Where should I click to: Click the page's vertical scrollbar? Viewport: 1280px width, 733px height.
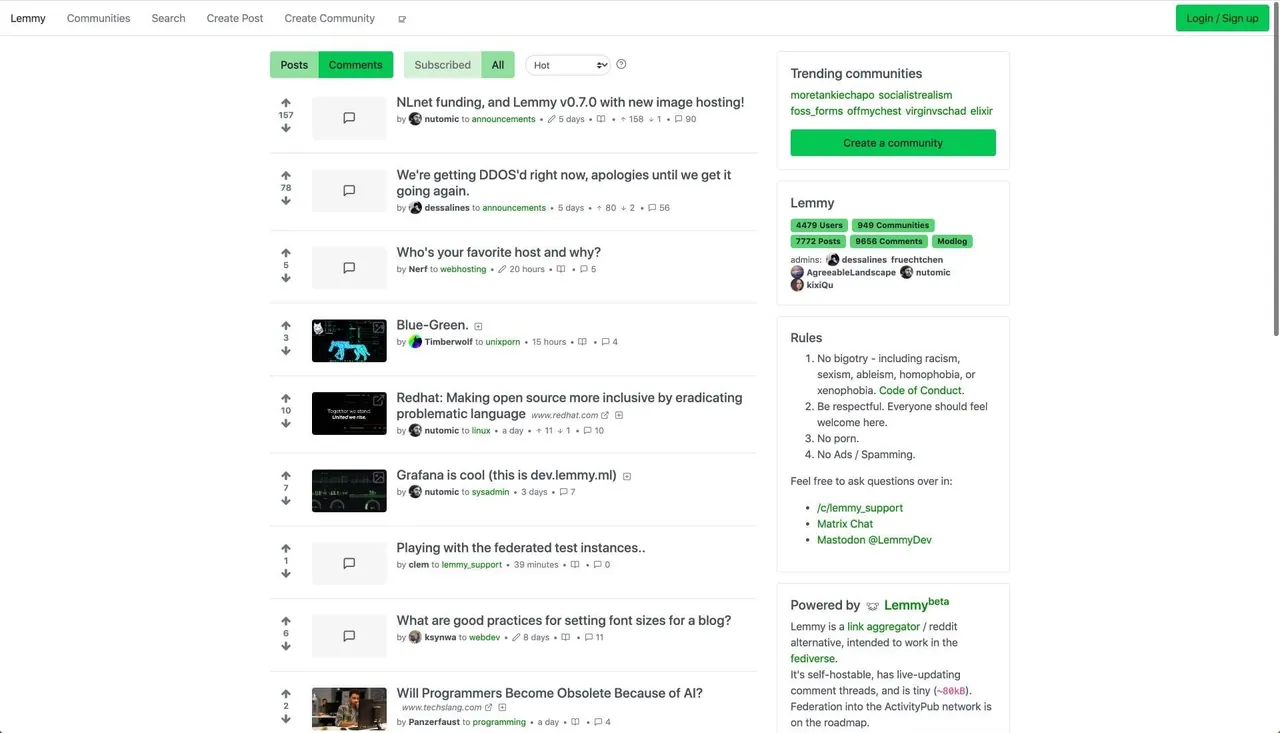tap(1275, 170)
